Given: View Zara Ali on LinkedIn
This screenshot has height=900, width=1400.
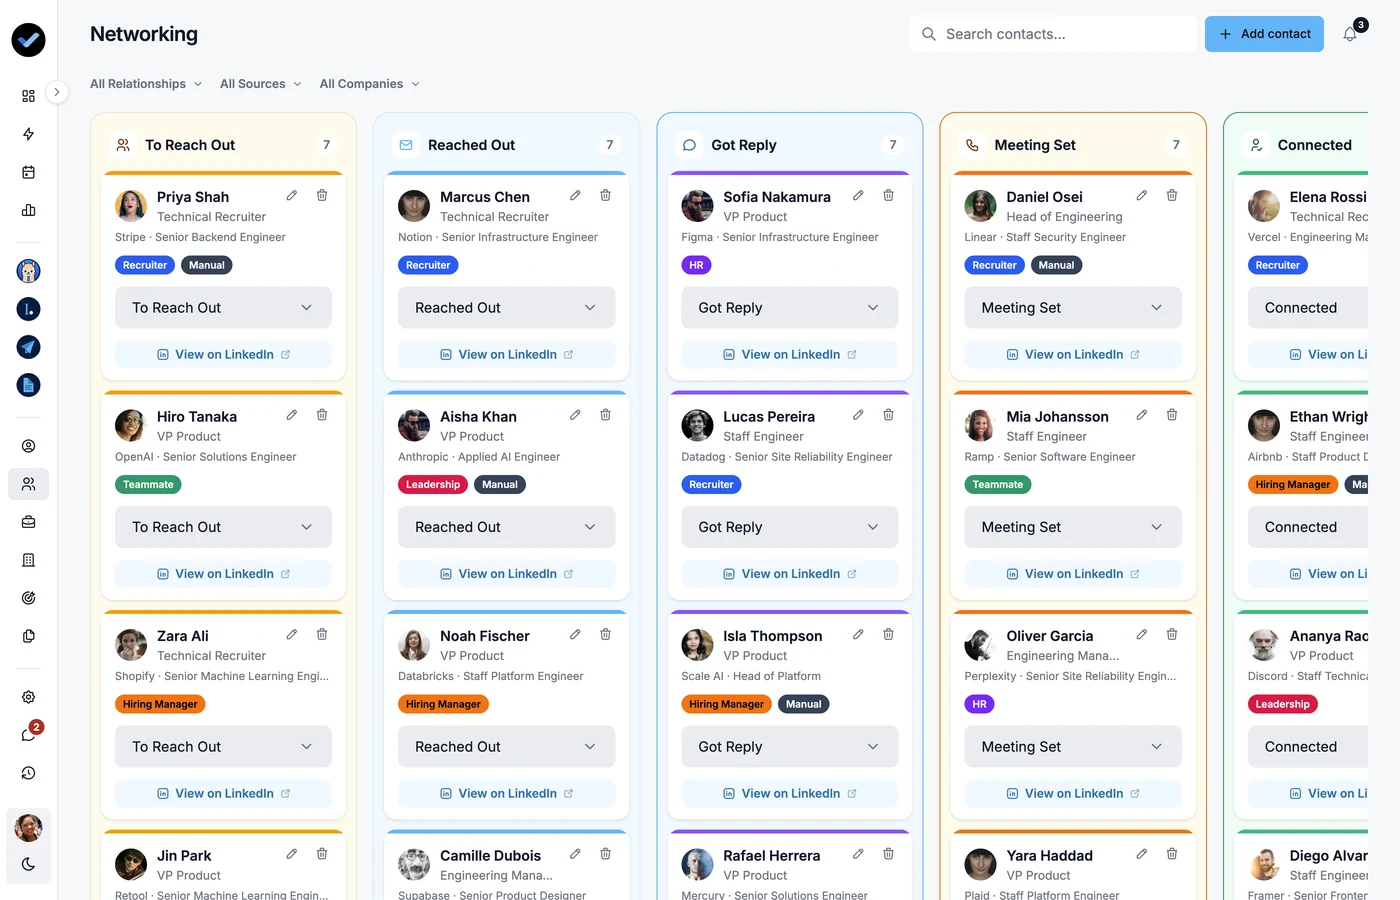Looking at the screenshot, I should (x=223, y=794).
